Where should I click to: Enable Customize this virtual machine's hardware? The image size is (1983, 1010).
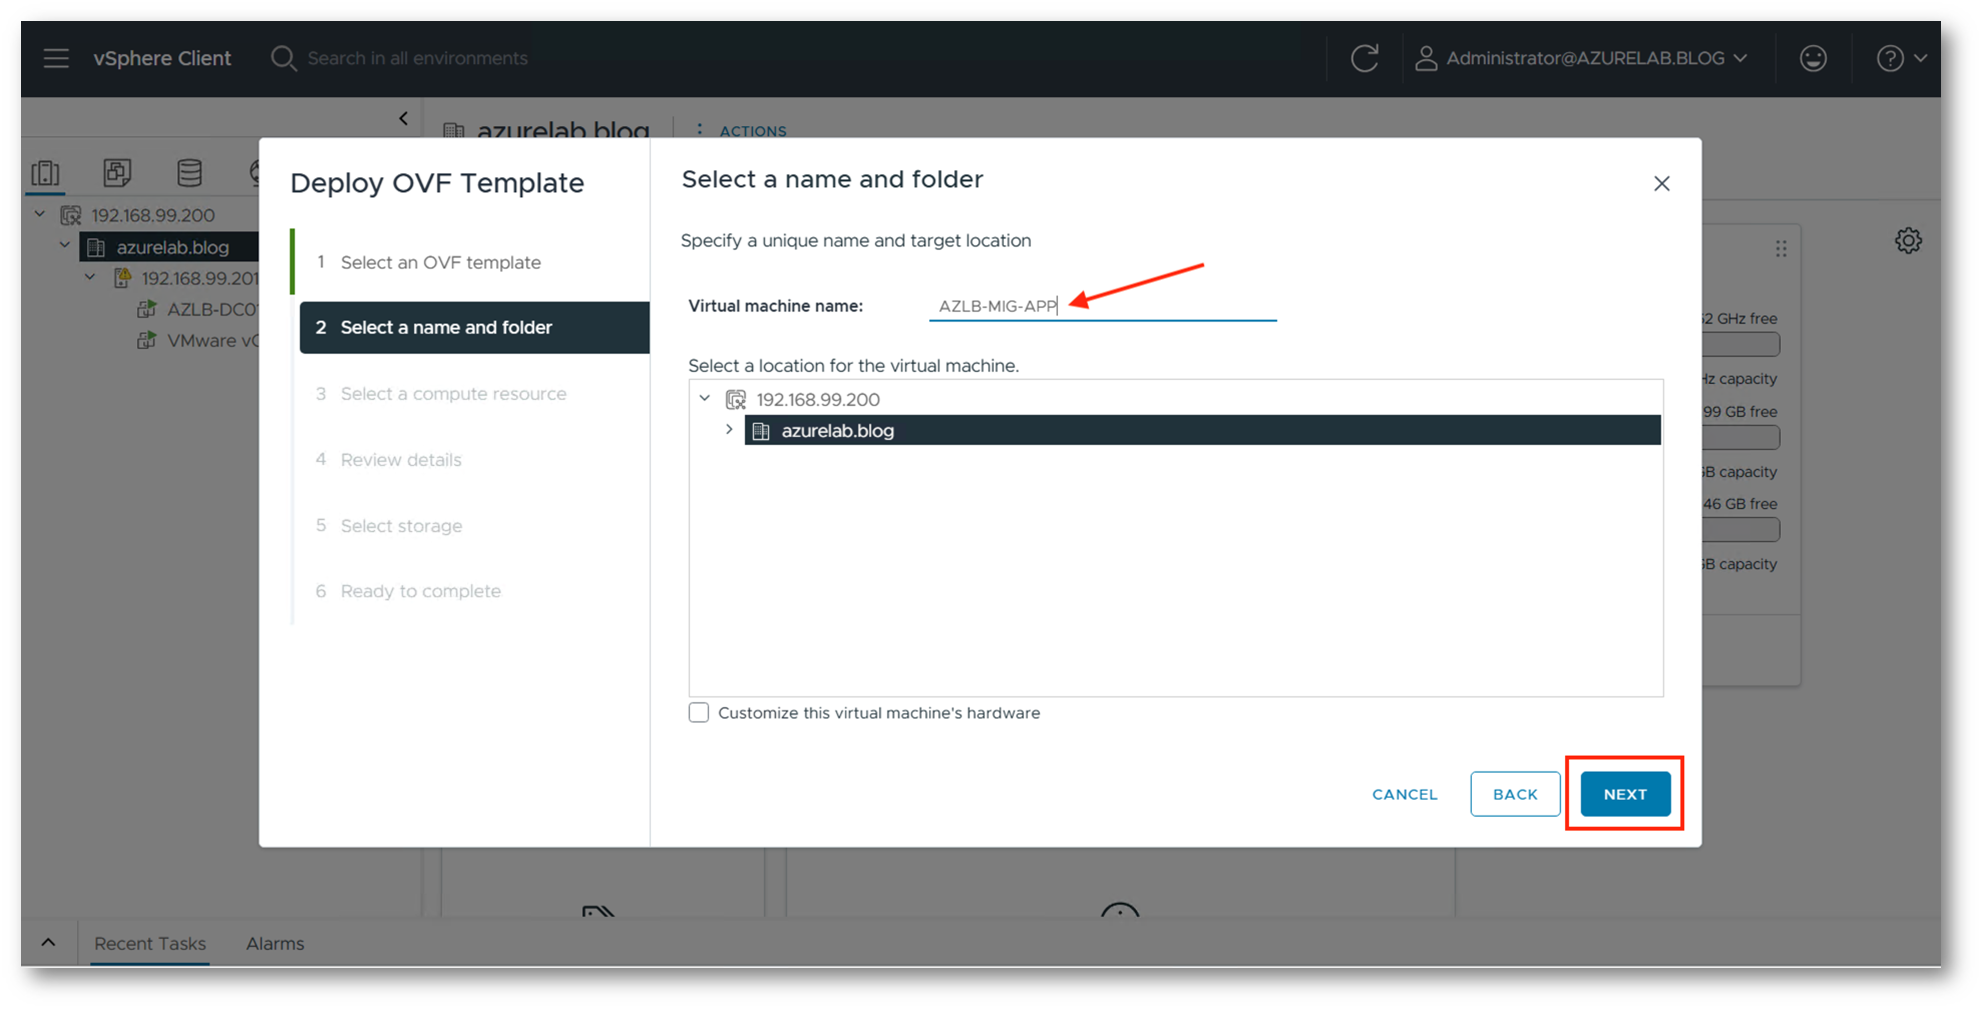click(698, 713)
